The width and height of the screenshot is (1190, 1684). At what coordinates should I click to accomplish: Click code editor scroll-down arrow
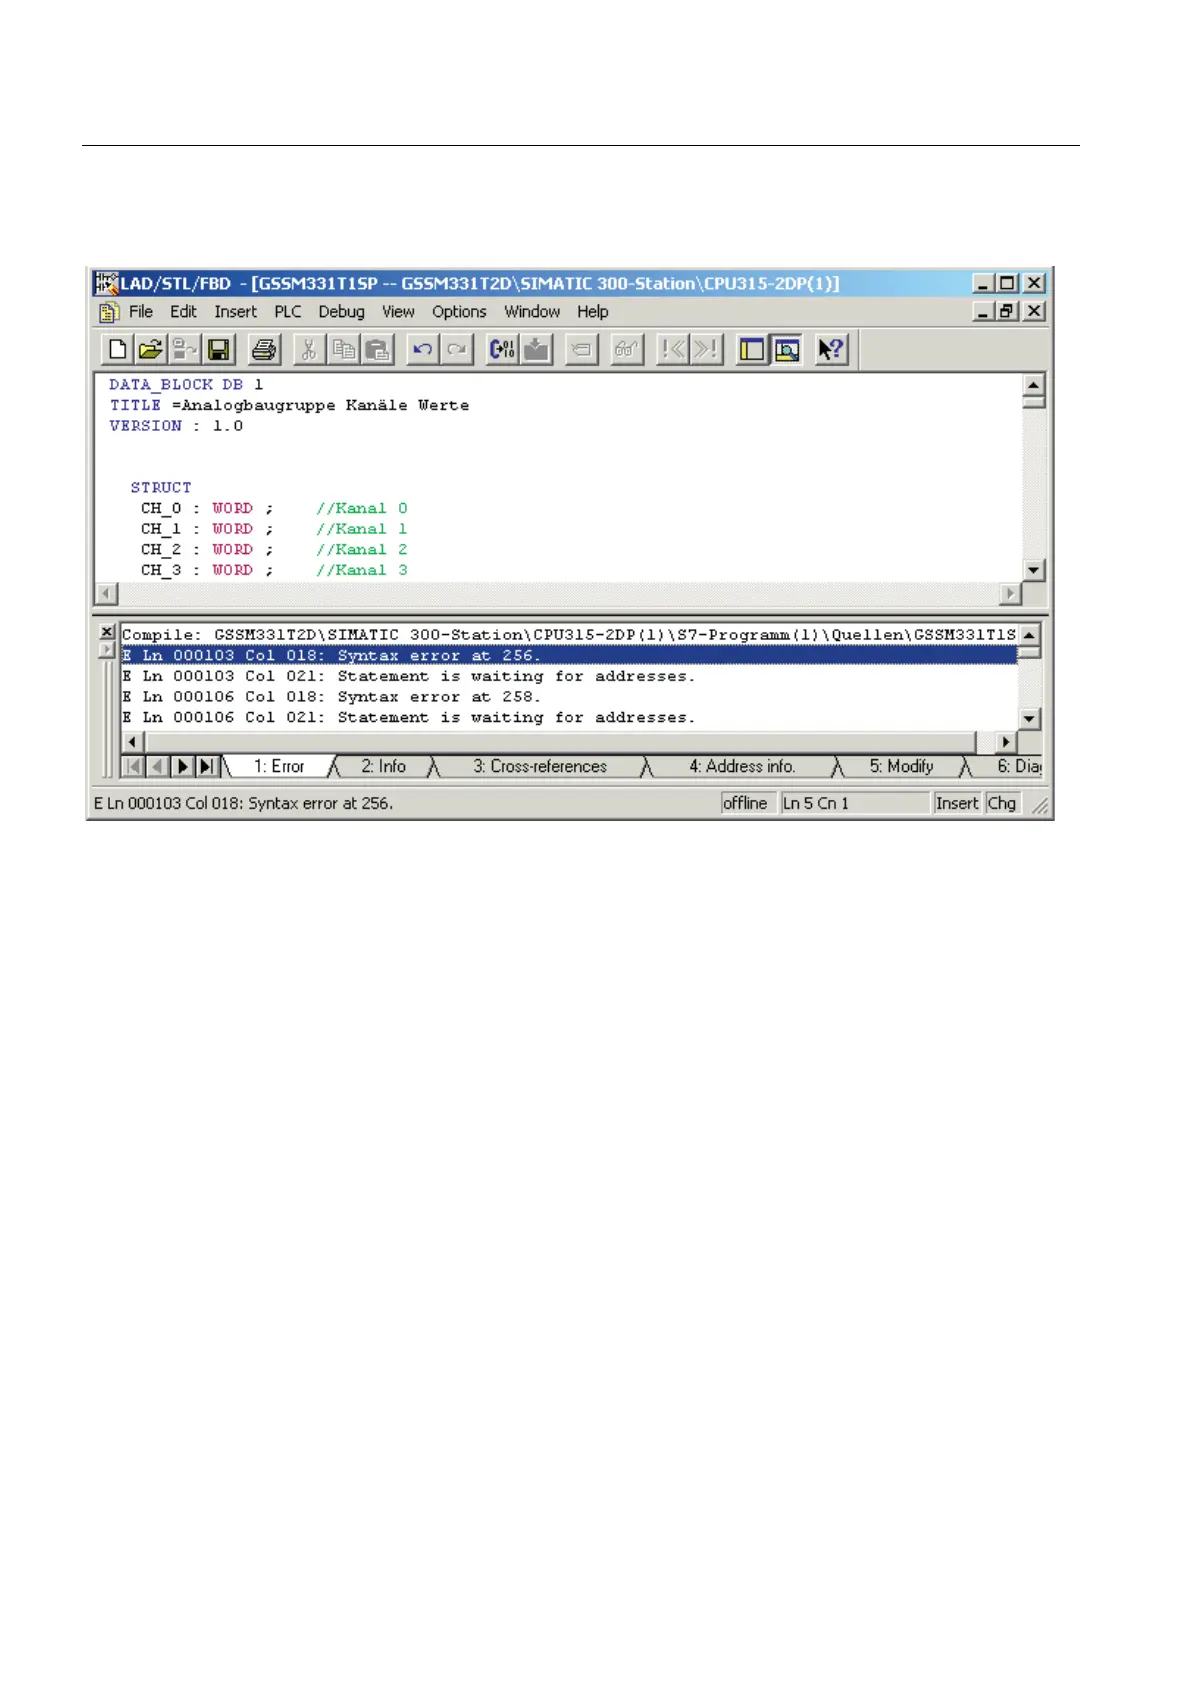[1034, 570]
